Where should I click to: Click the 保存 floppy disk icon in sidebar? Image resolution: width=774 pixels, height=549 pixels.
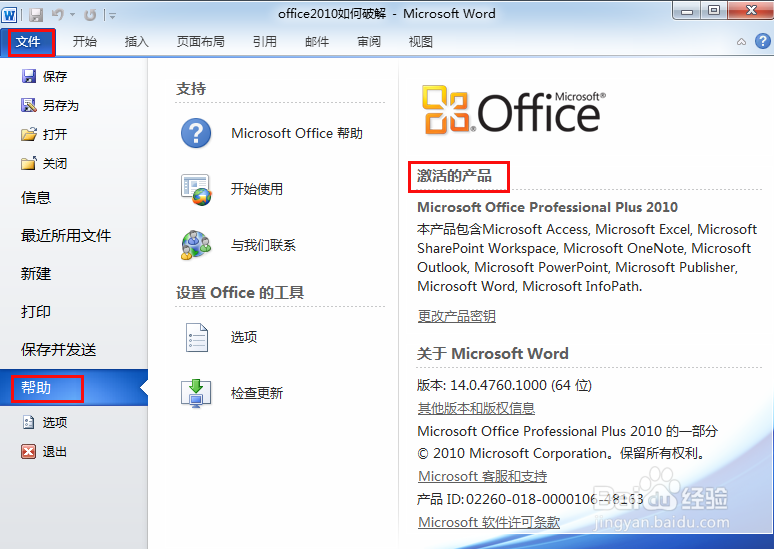(x=29, y=76)
